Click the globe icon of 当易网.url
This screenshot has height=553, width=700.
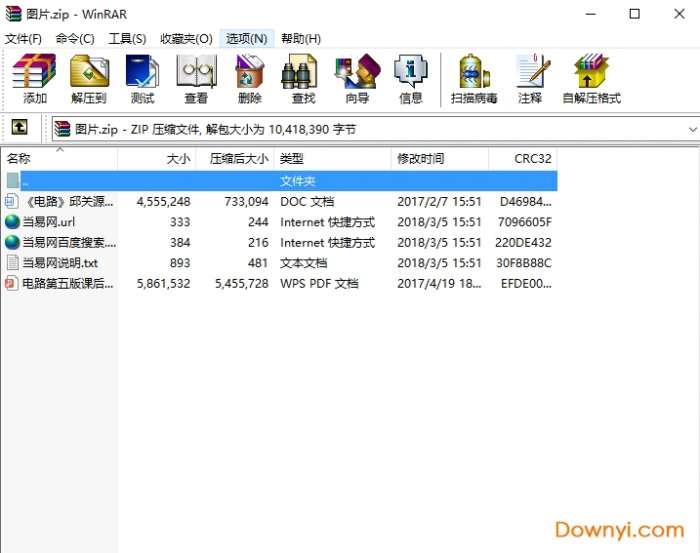12,222
